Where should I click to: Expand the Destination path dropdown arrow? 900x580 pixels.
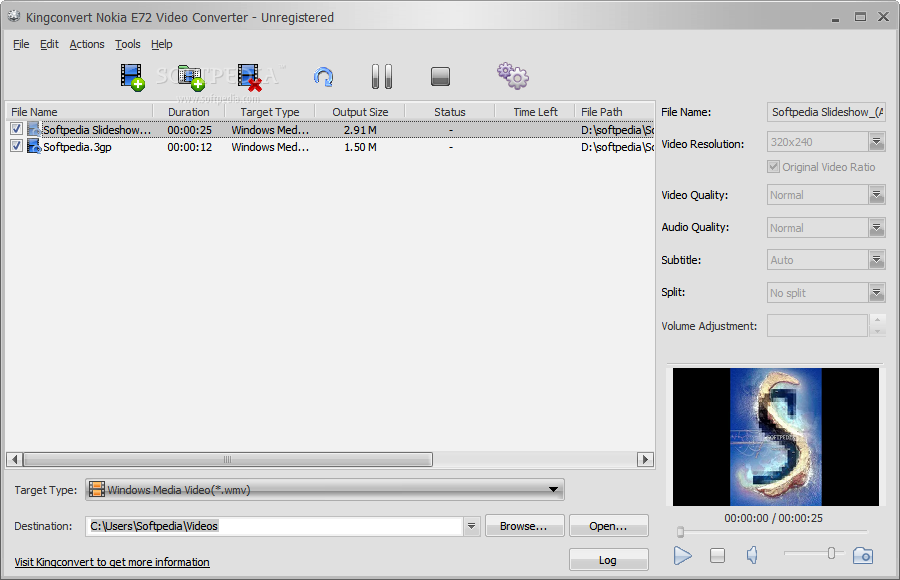pyautogui.click(x=471, y=526)
